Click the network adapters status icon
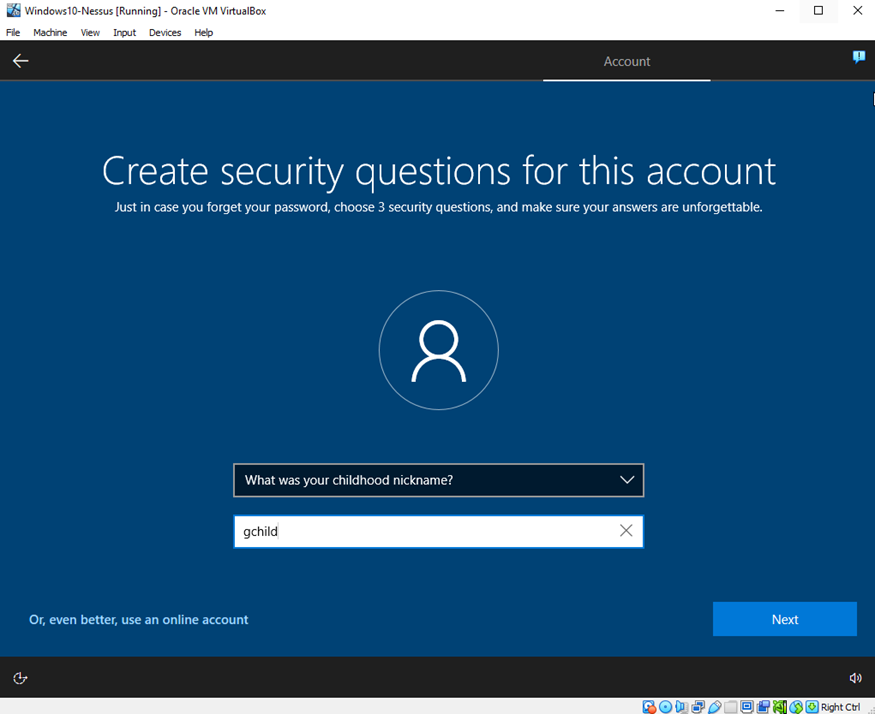875x714 pixels. tap(699, 707)
